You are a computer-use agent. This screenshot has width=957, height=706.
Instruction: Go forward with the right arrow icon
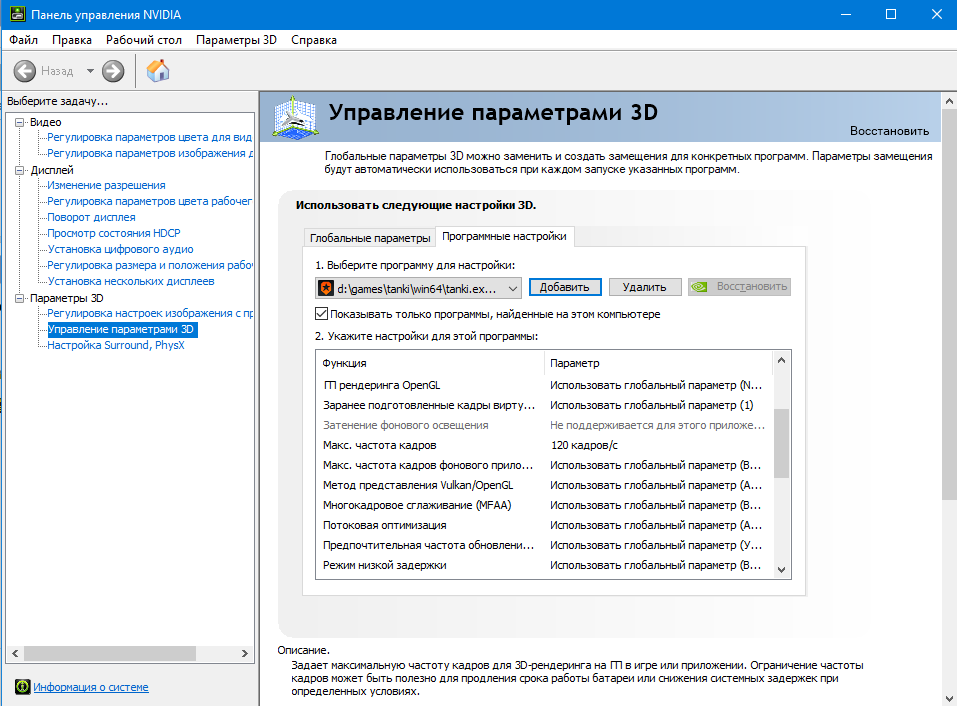point(113,71)
